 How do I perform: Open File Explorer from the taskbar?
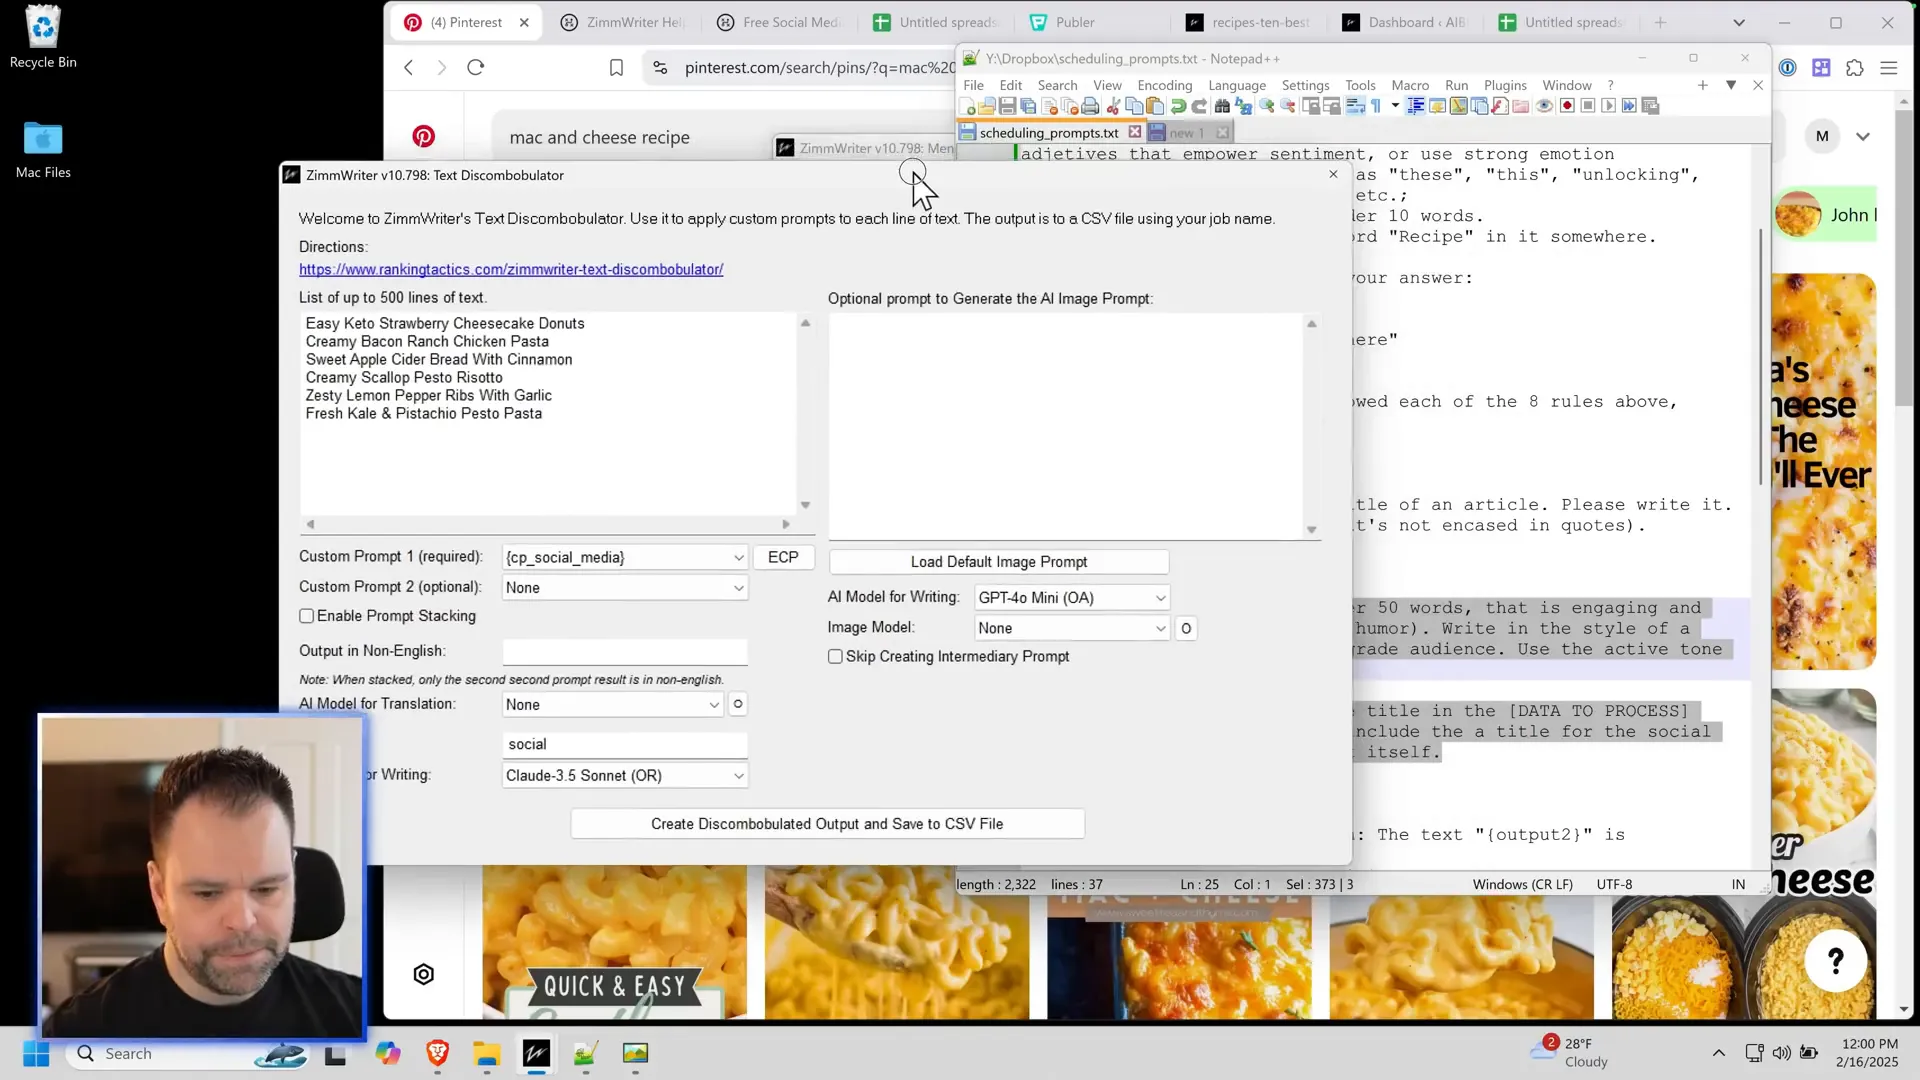coord(486,1053)
